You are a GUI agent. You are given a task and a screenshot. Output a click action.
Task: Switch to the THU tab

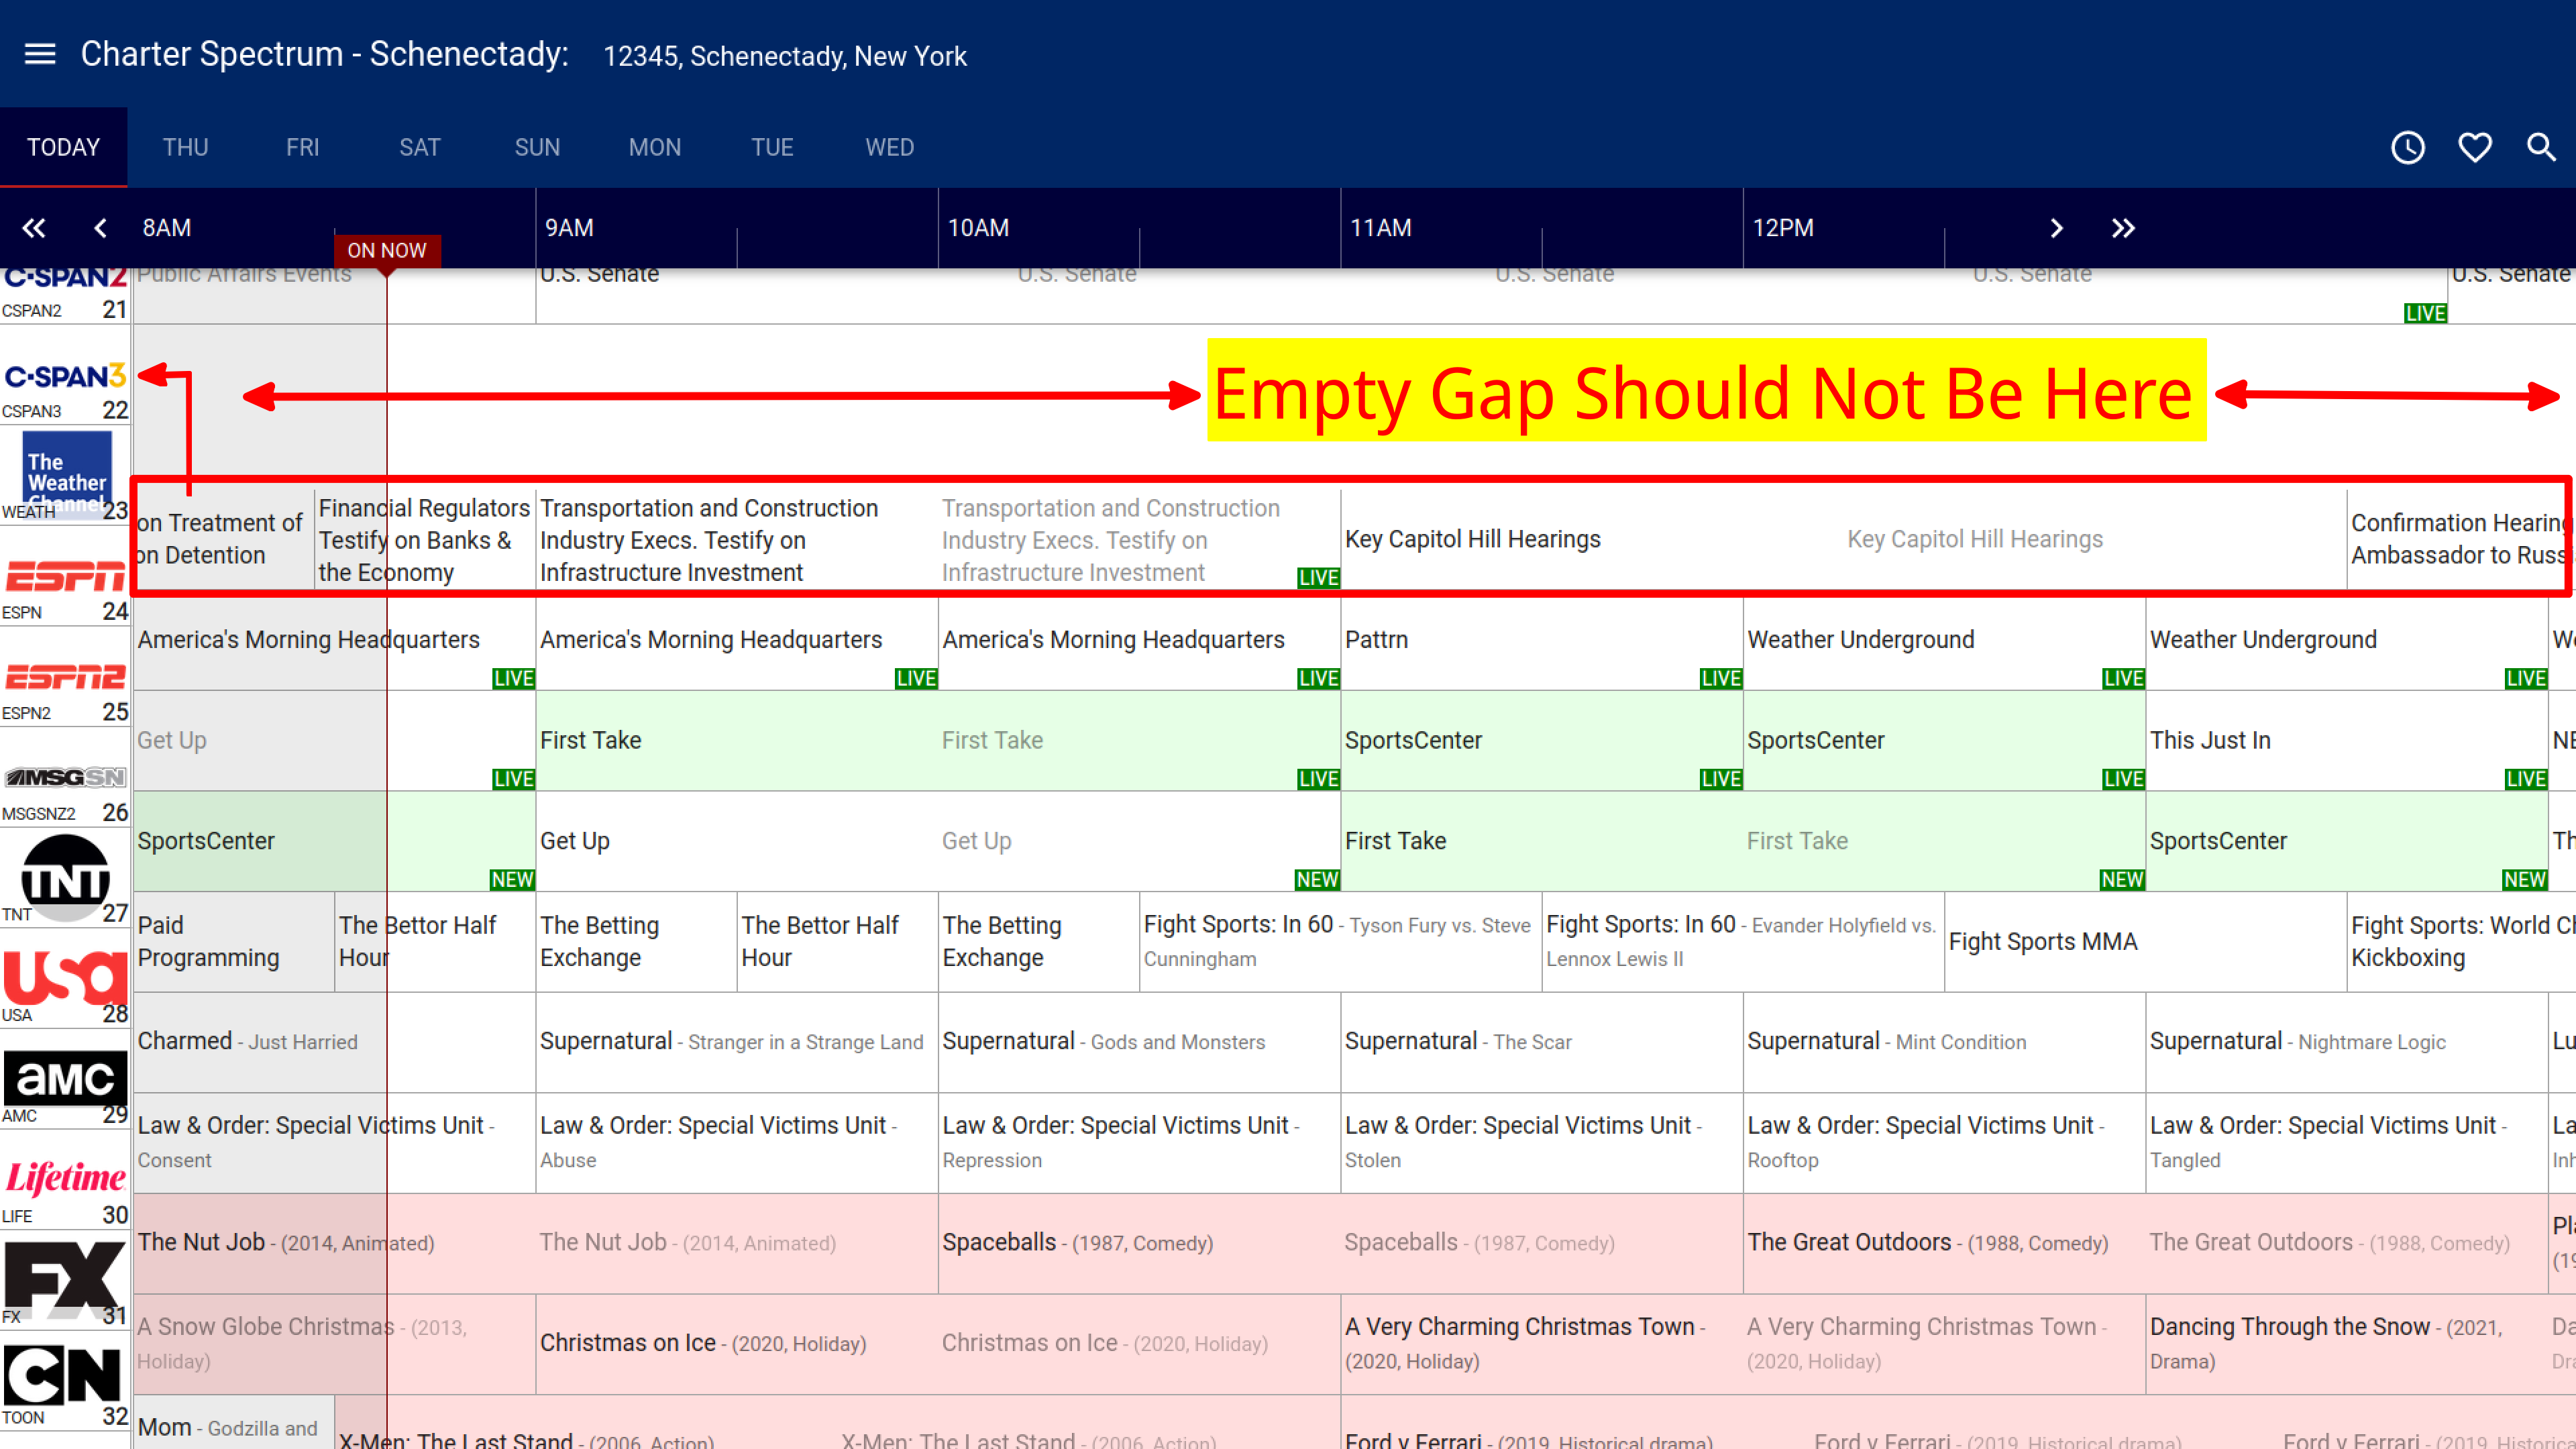coord(185,147)
